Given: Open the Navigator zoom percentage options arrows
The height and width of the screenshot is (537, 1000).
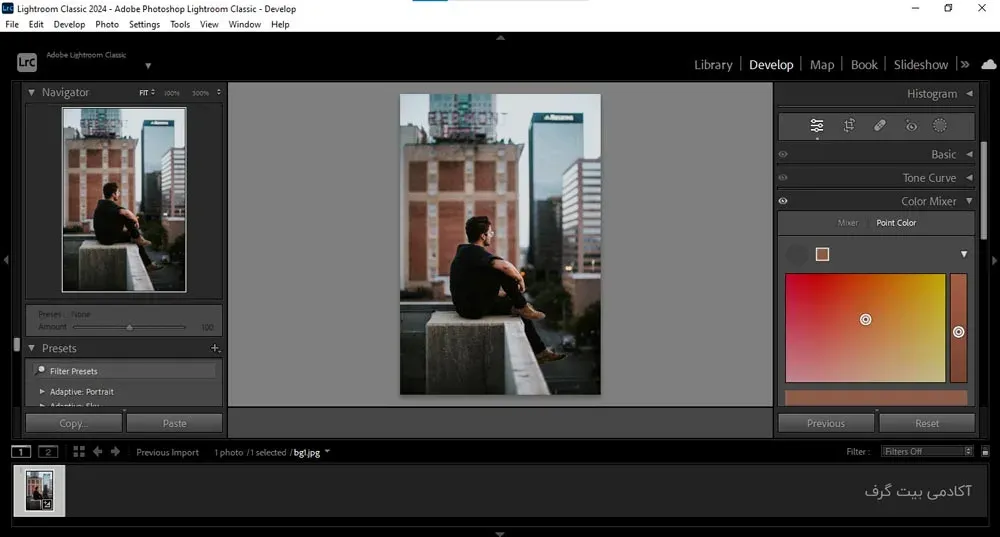Looking at the screenshot, I should [219, 92].
